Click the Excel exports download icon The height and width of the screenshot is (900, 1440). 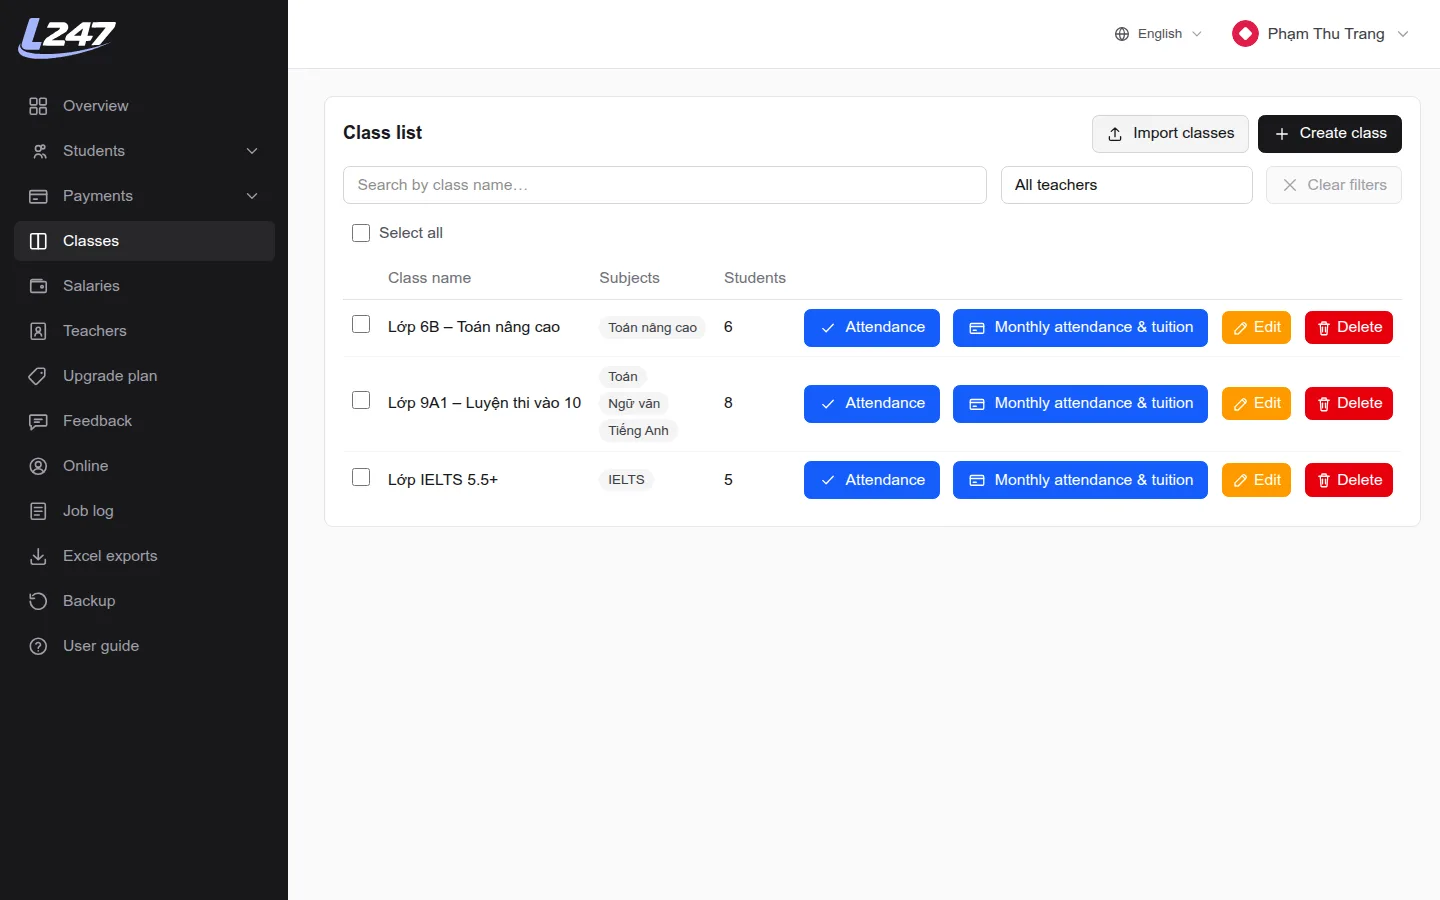point(38,556)
